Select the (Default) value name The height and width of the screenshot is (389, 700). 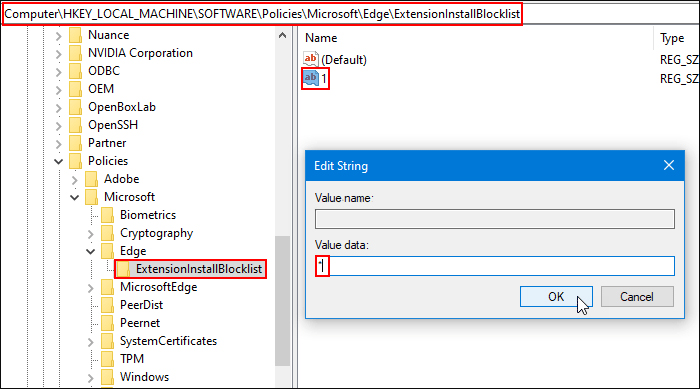344,59
